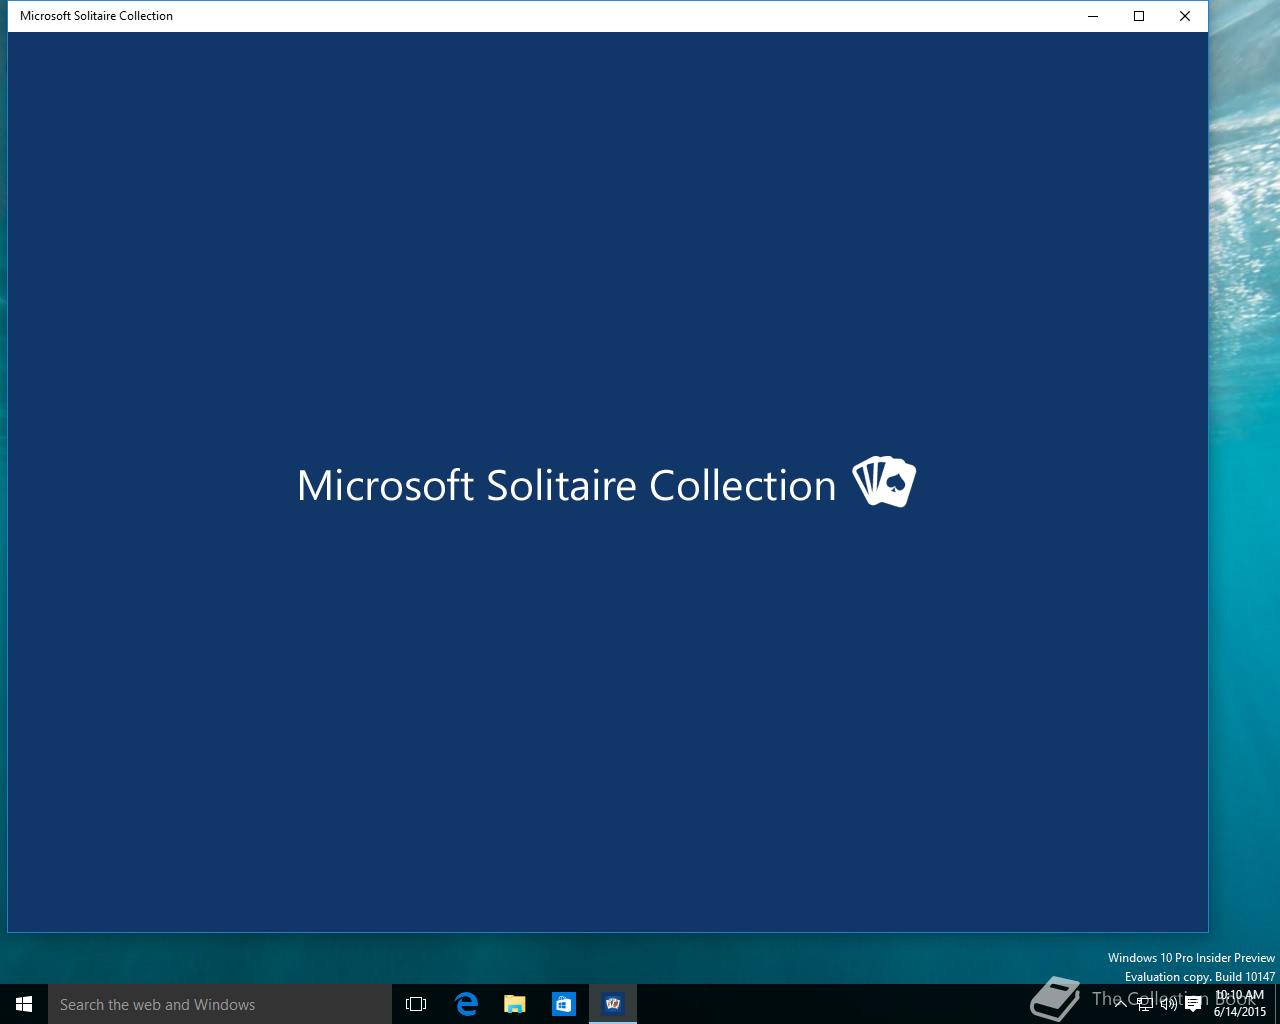Open the Windows Store taskbar icon
Viewport: 1280px width, 1024px height.
[564, 1004]
